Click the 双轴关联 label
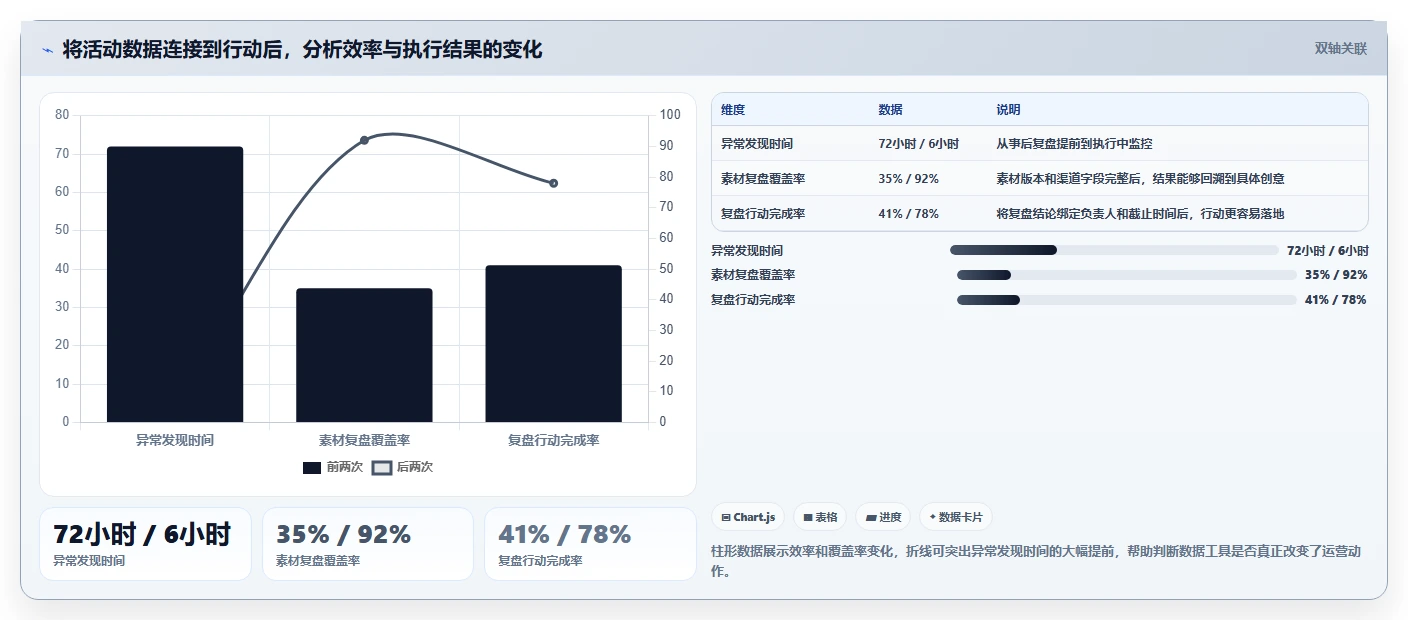The width and height of the screenshot is (1408, 620). pos(1340,48)
